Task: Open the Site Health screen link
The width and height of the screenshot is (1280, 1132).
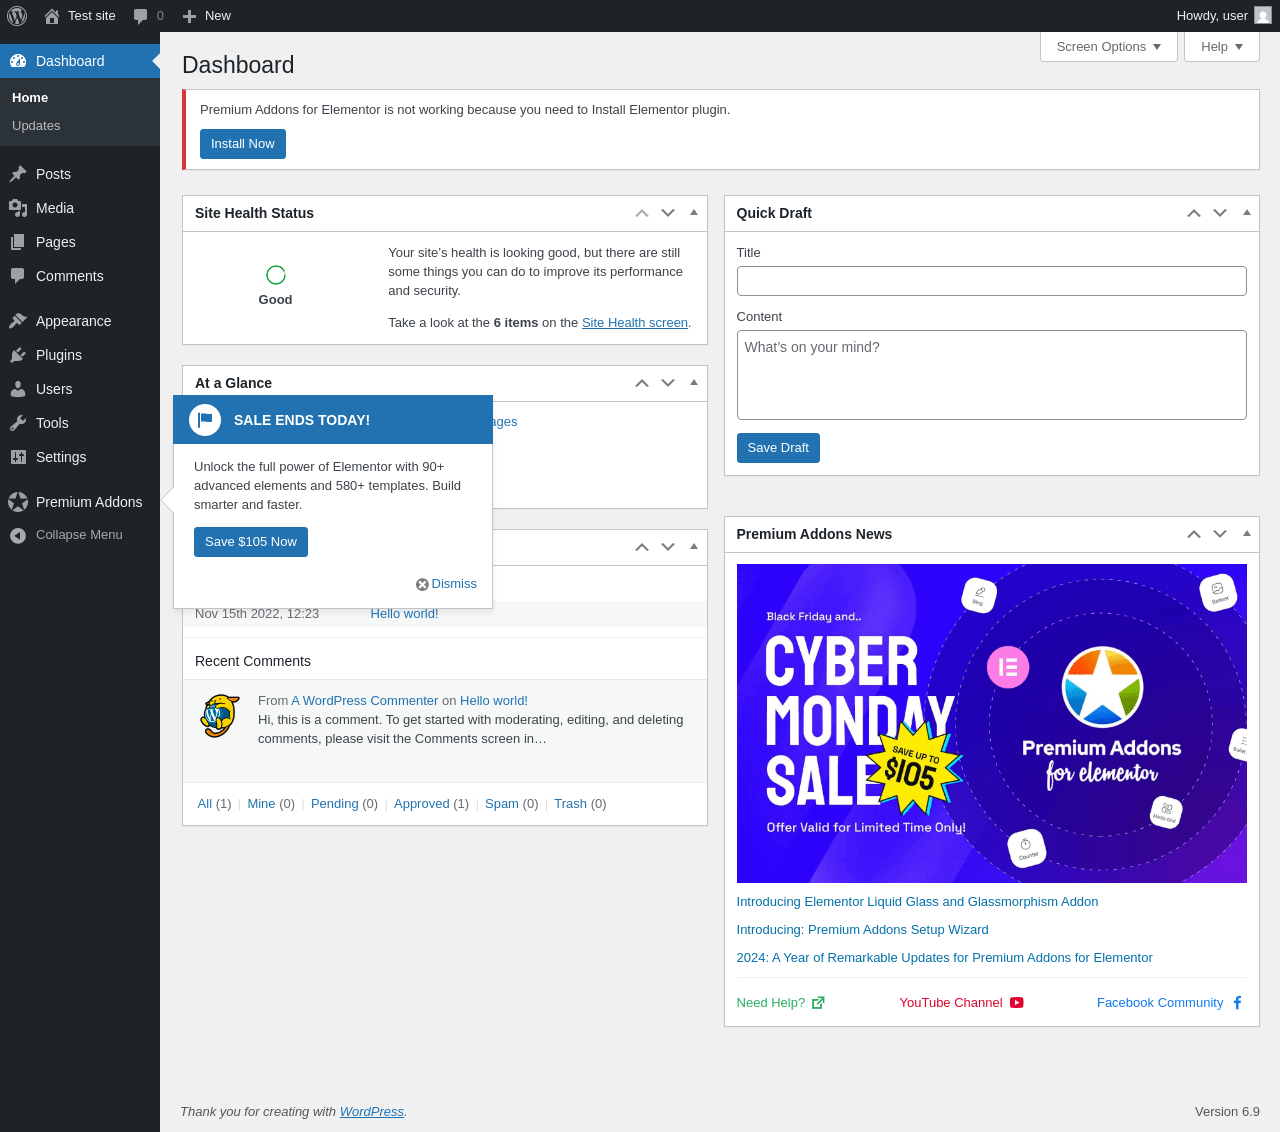Action: coord(635,323)
